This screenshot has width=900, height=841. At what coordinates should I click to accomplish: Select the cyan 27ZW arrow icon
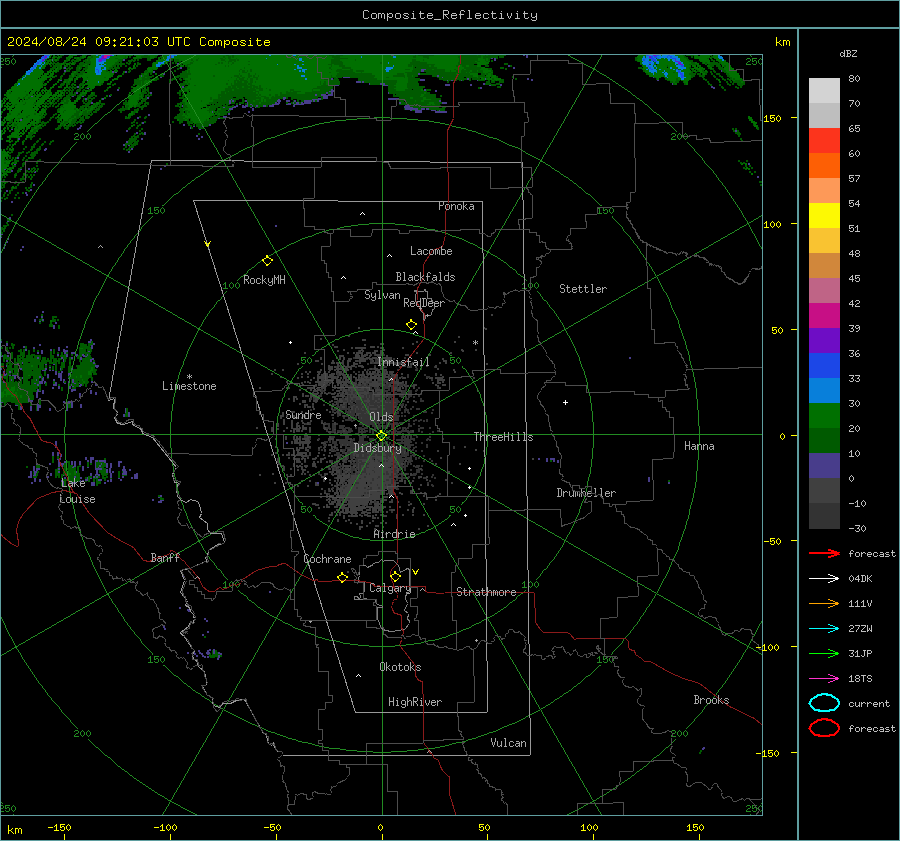coord(824,629)
